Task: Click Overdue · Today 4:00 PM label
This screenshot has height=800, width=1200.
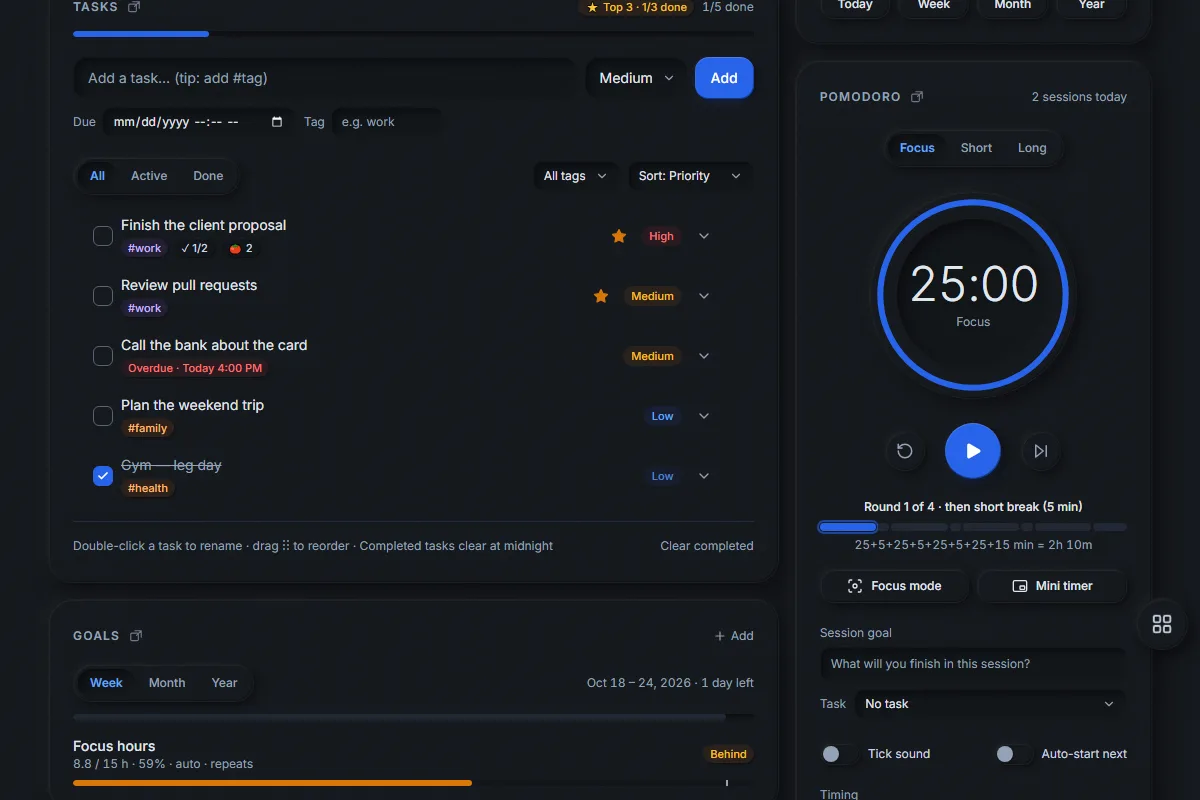Action: (195, 368)
